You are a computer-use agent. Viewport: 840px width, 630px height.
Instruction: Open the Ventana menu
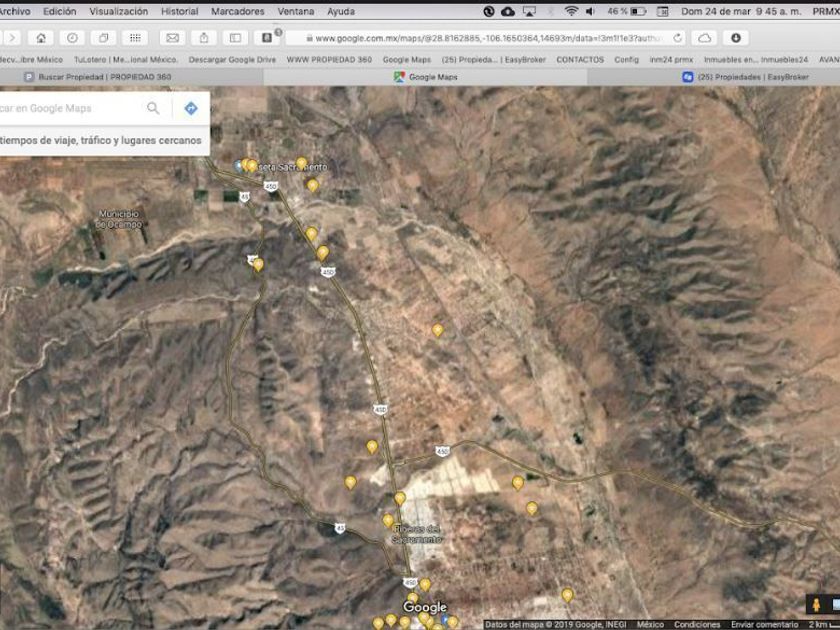pyautogui.click(x=296, y=11)
